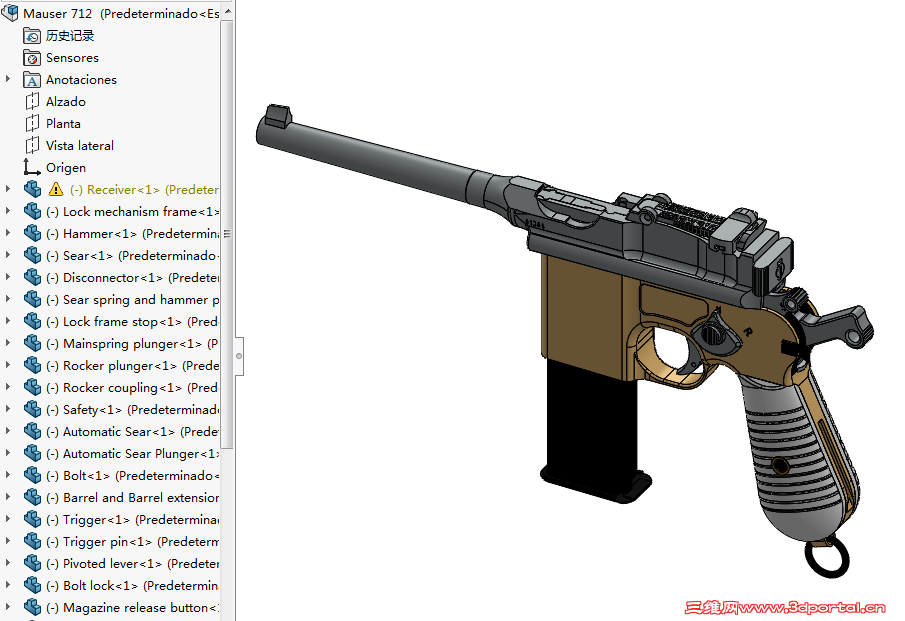Expand the Hammer<1> component node
Screen dimensions: 905x621
pyautogui.click(x=8, y=233)
